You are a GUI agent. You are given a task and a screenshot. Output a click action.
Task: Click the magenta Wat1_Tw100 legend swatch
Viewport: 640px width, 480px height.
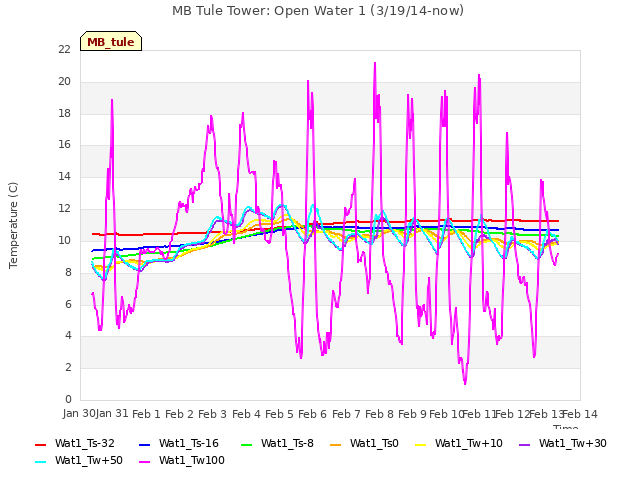(x=145, y=462)
